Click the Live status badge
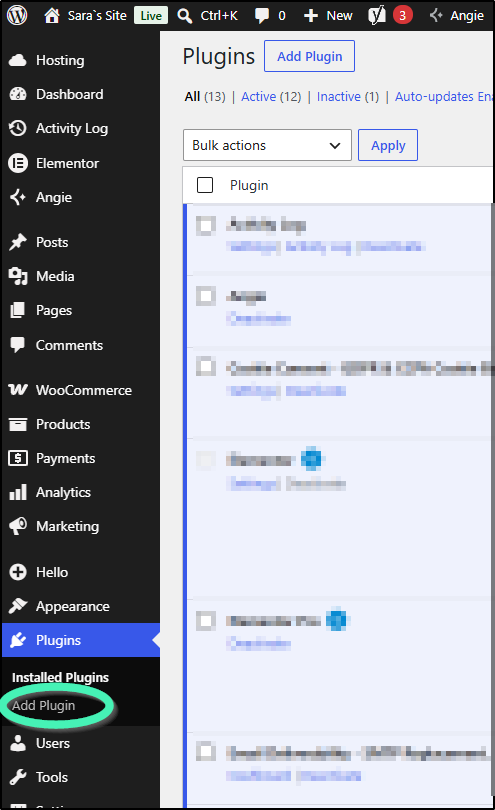The width and height of the screenshot is (495, 810). point(151,16)
